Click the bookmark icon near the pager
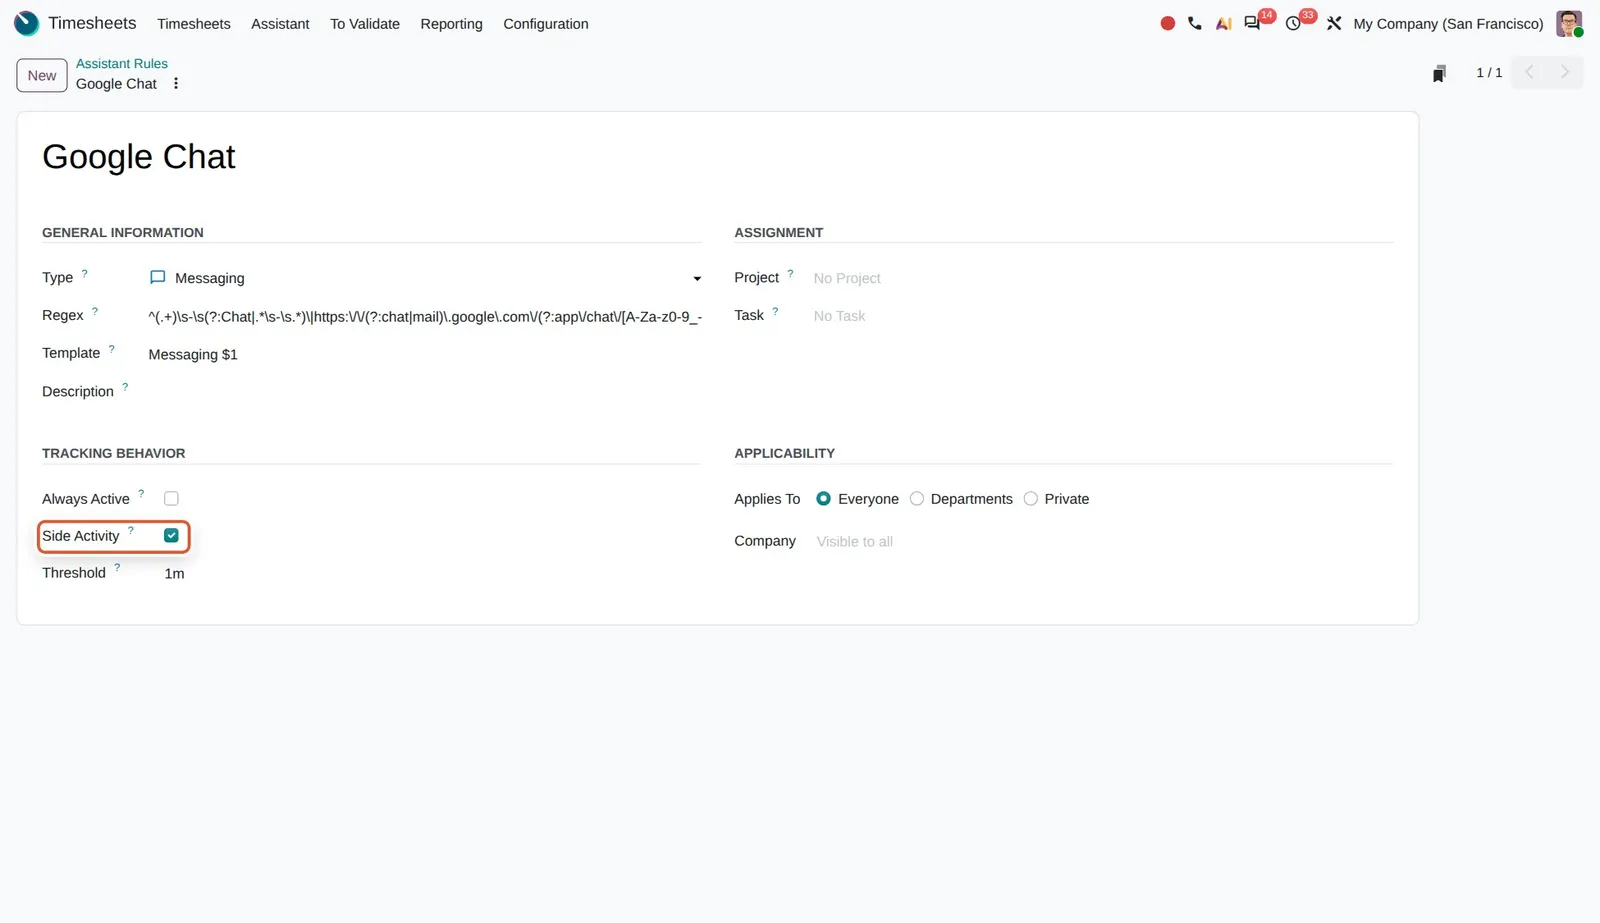This screenshot has width=1600, height=923. point(1439,73)
